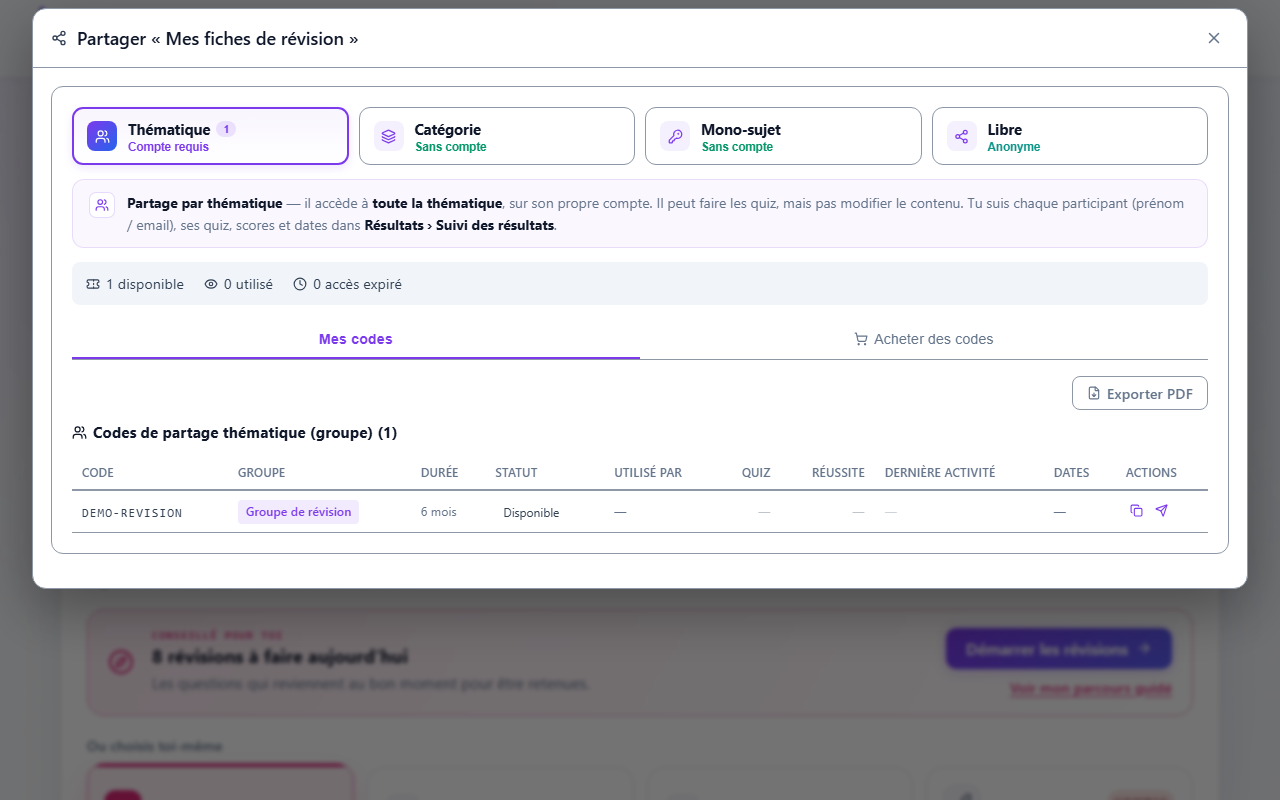1280x800 pixels.
Task: Click the Thématique count badge 1
Action: pos(226,129)
